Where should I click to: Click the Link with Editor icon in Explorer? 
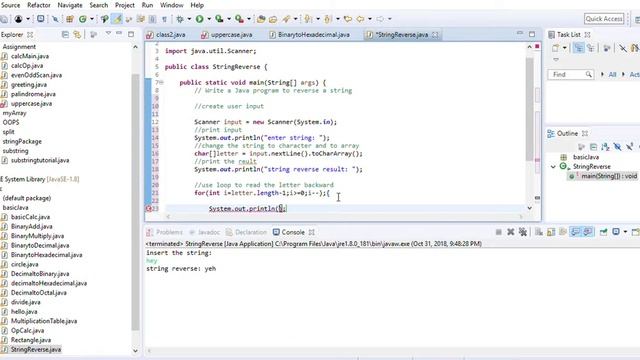(x=77, y=35)
